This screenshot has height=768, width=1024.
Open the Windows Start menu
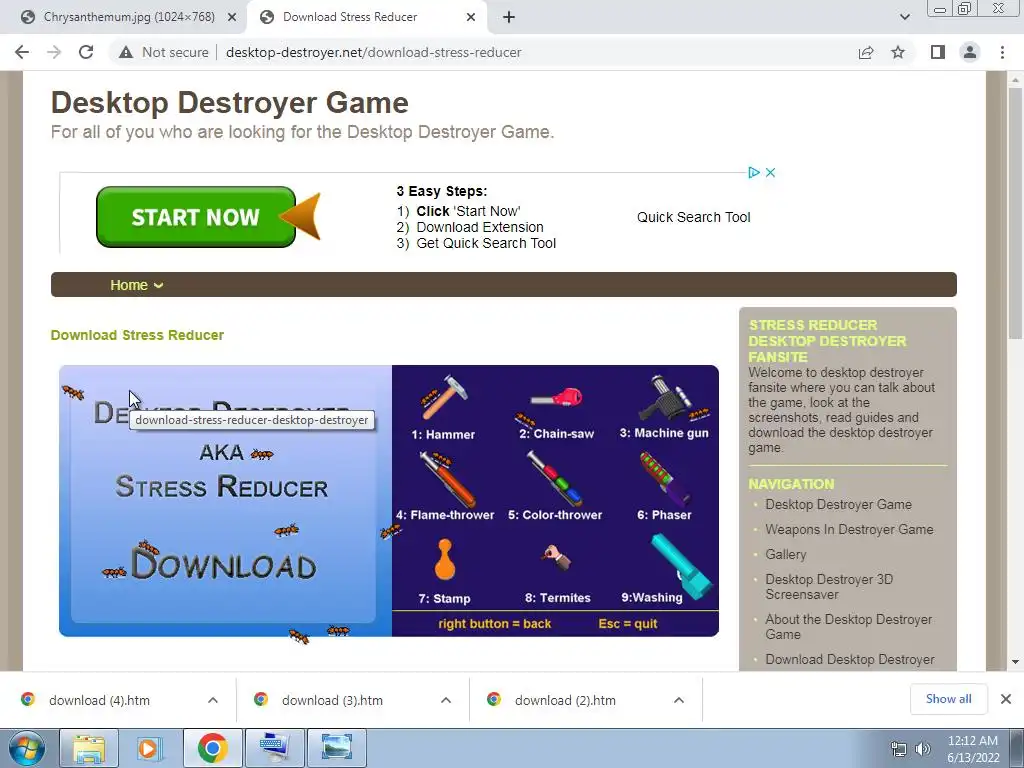[x=27, y=748]
